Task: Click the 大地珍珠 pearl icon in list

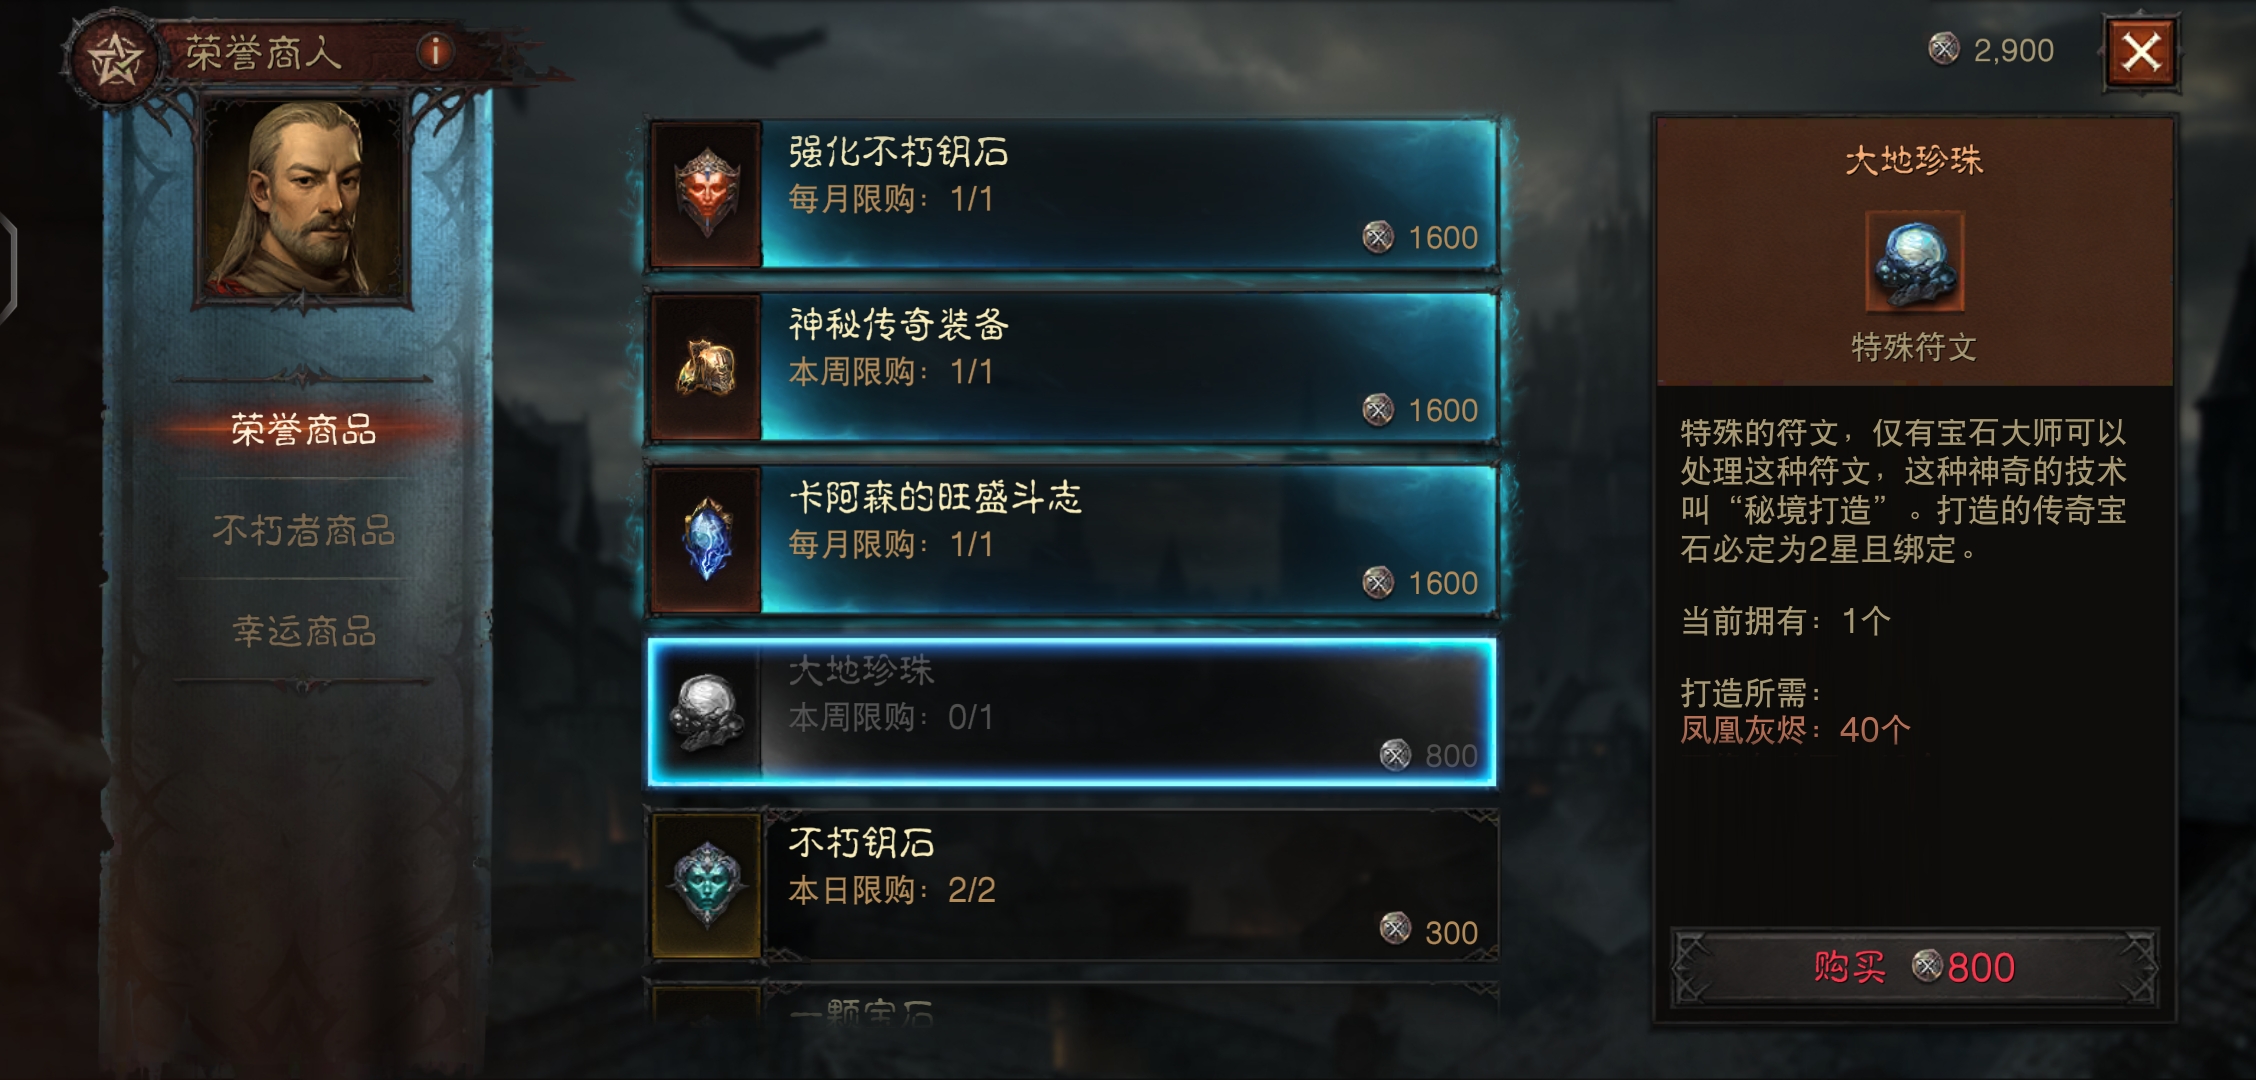Action: pos(707,713)
